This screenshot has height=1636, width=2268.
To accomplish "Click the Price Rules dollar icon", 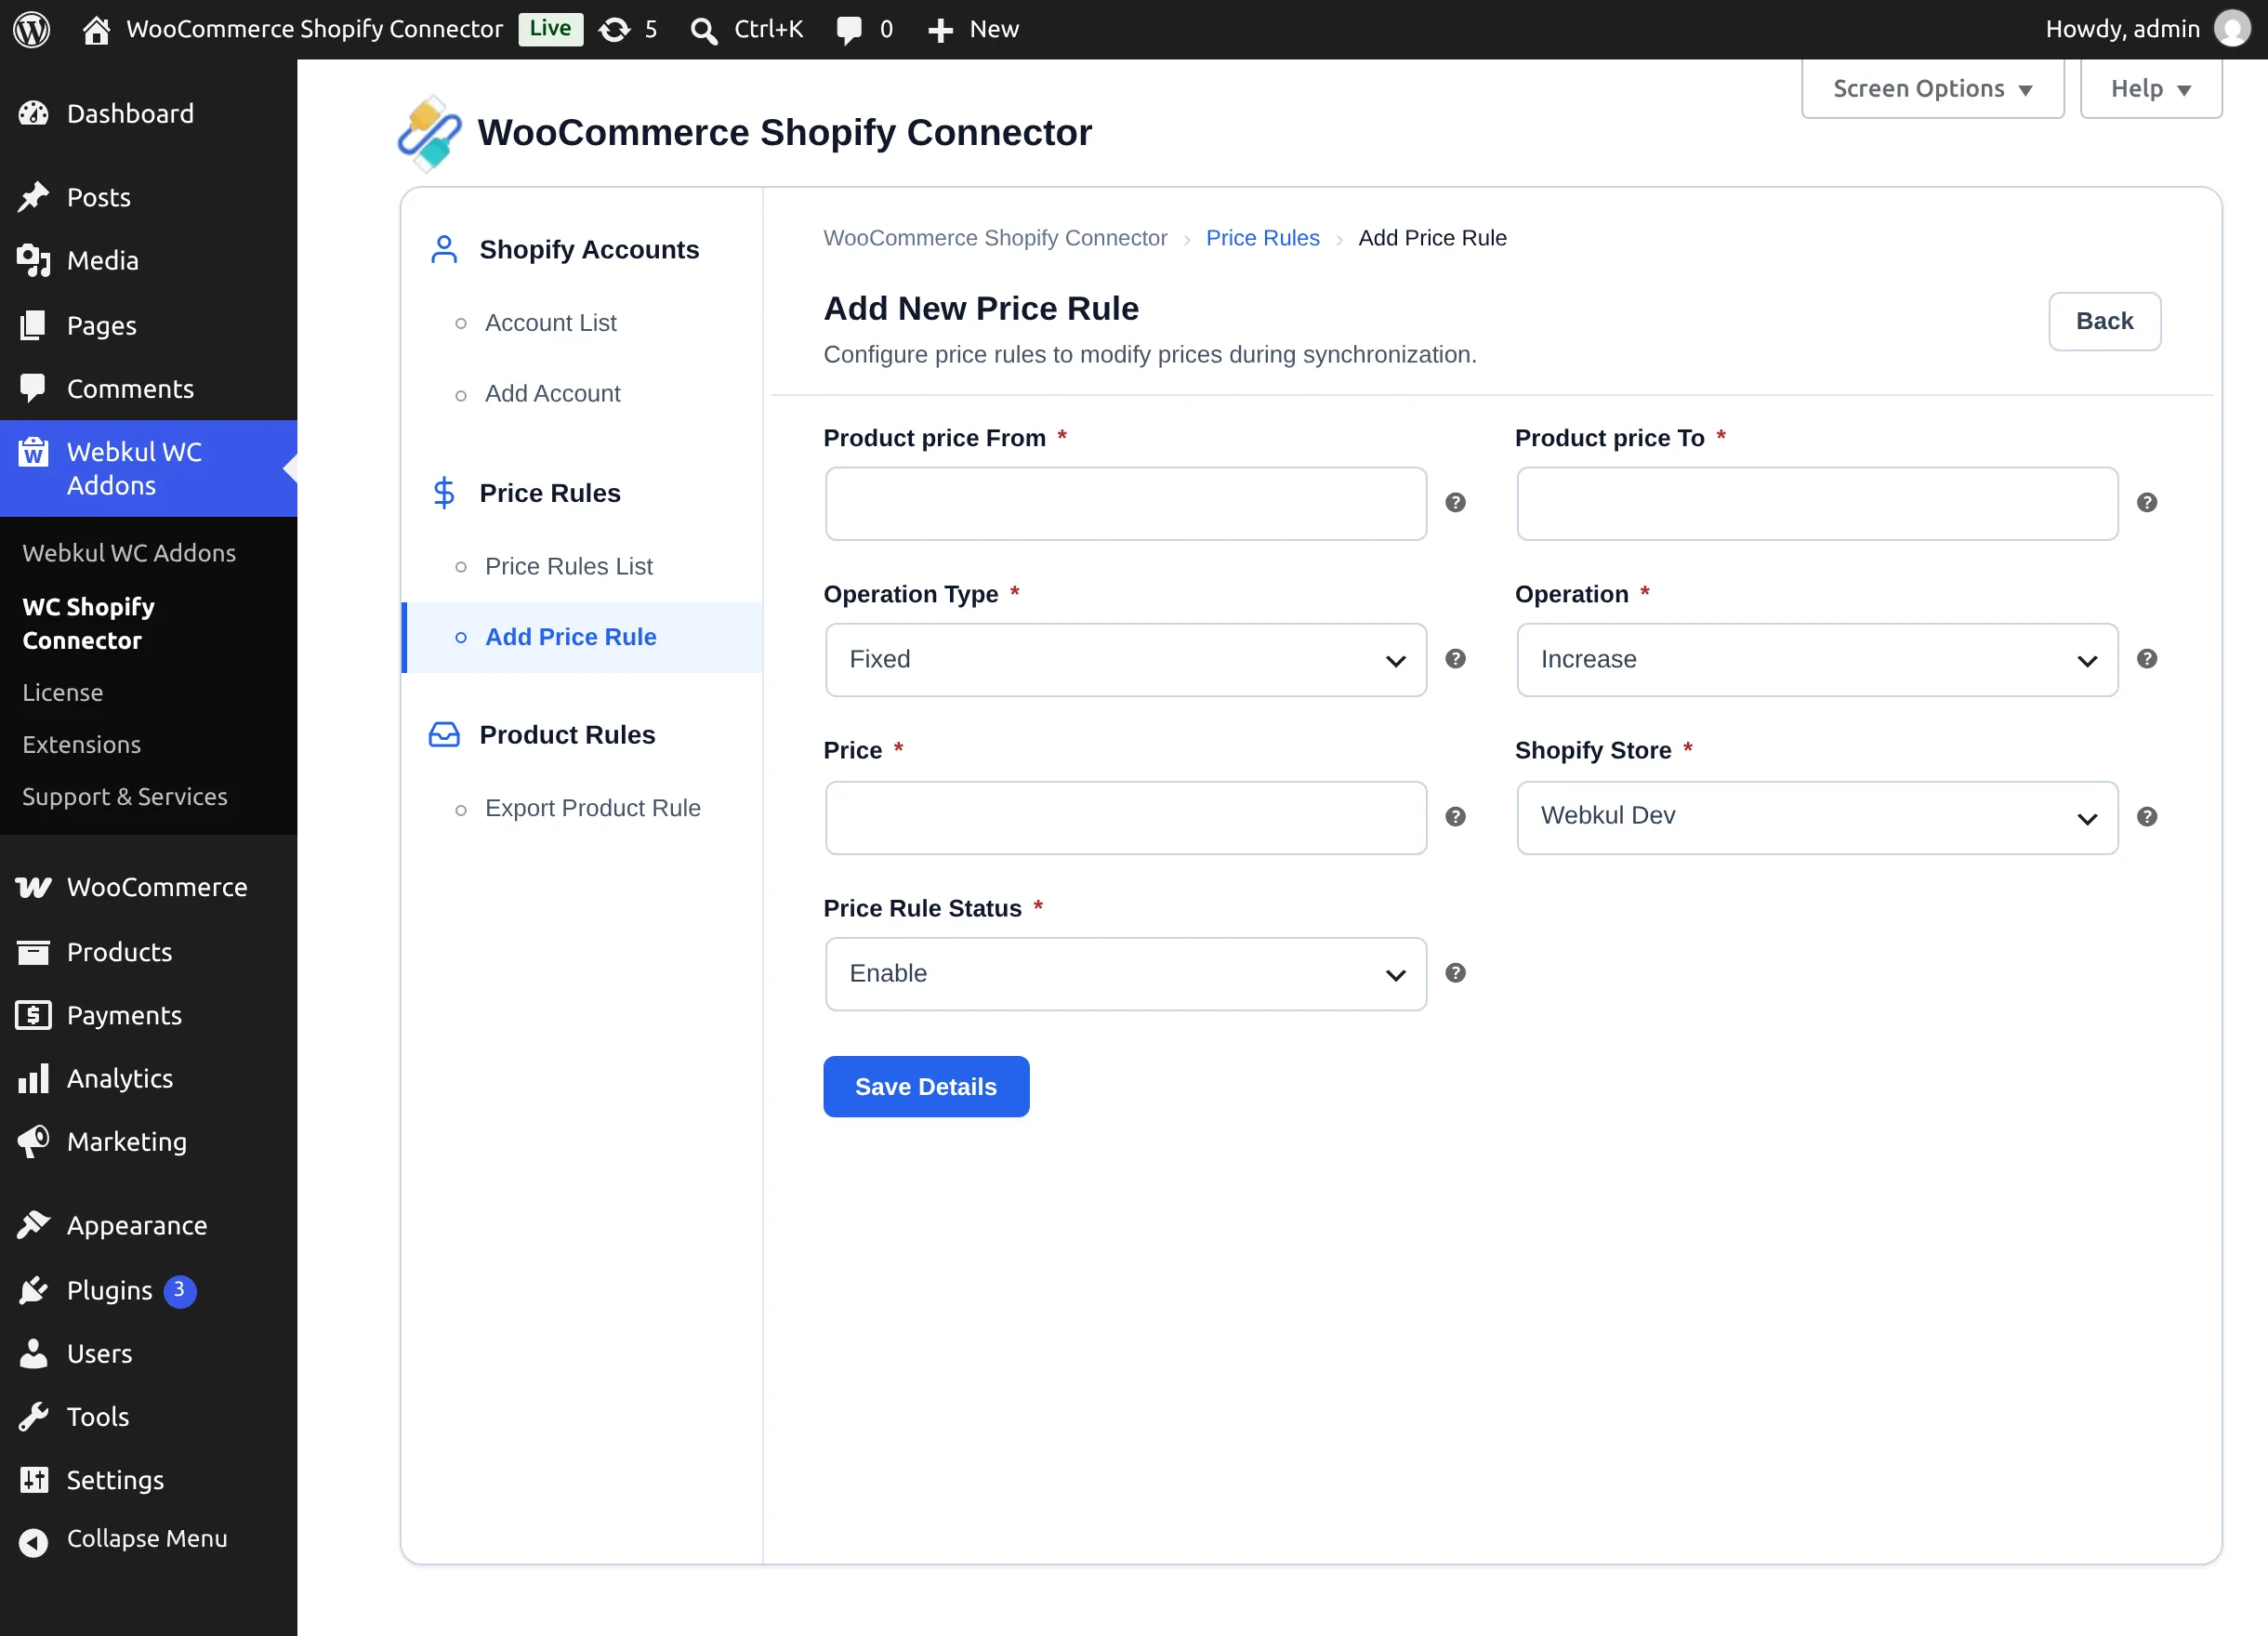I will [444, 493].
